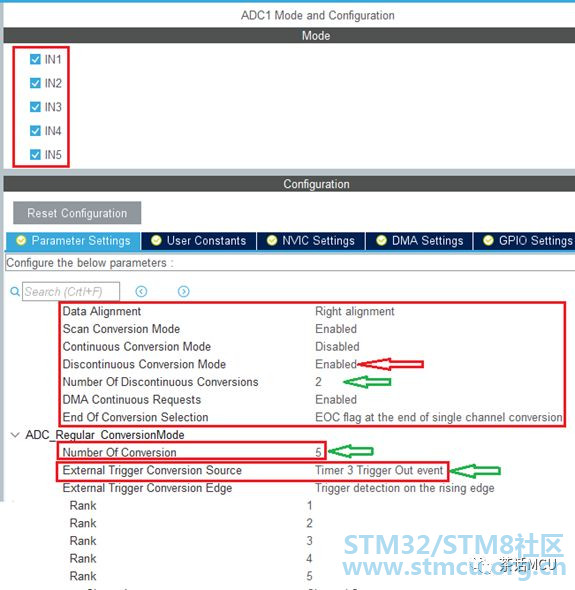Select the Rank 4 row
The image size is (575, 590).
pos(191,558)
